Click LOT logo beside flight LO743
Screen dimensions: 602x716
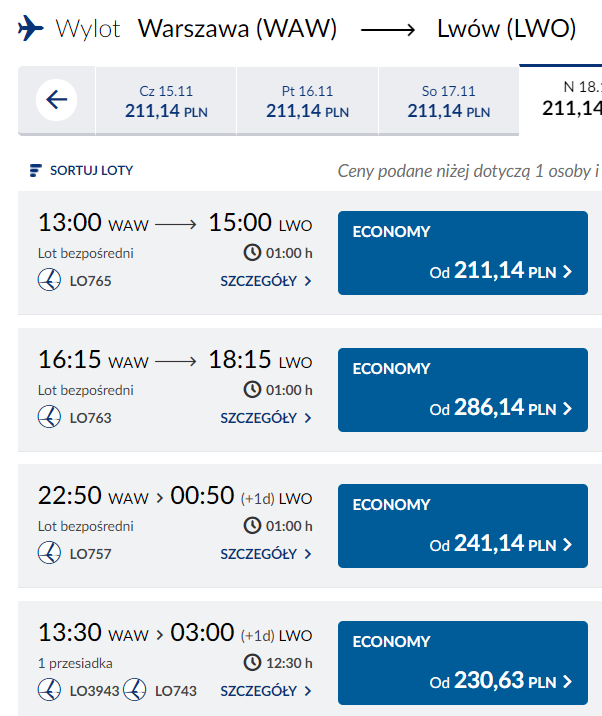coord(136,690)
